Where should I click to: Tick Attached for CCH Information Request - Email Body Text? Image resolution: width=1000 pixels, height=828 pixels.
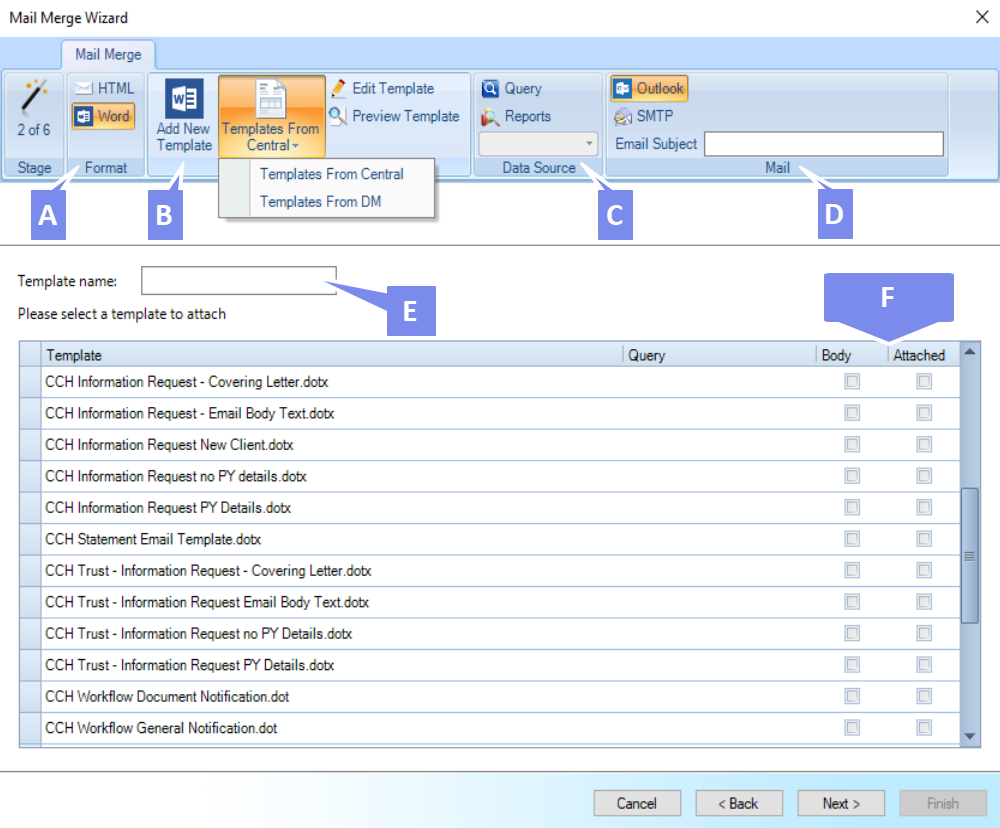[x=924, y=413]
